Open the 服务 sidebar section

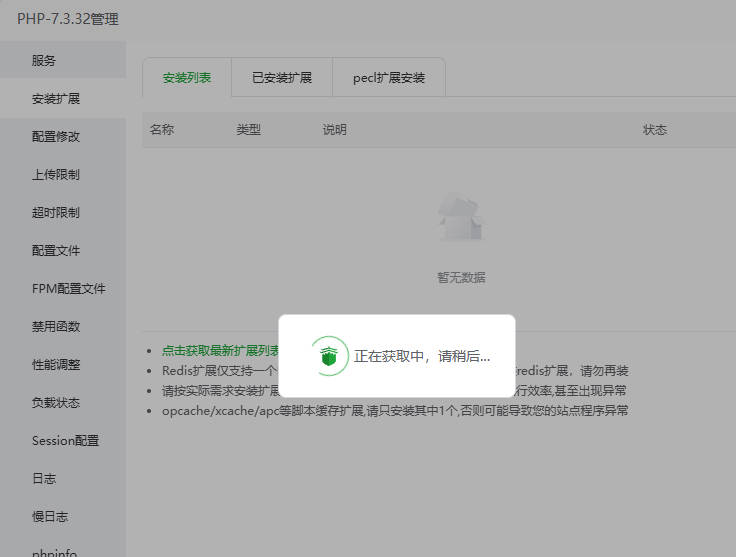pyautogui.click(x=63, y=60)
